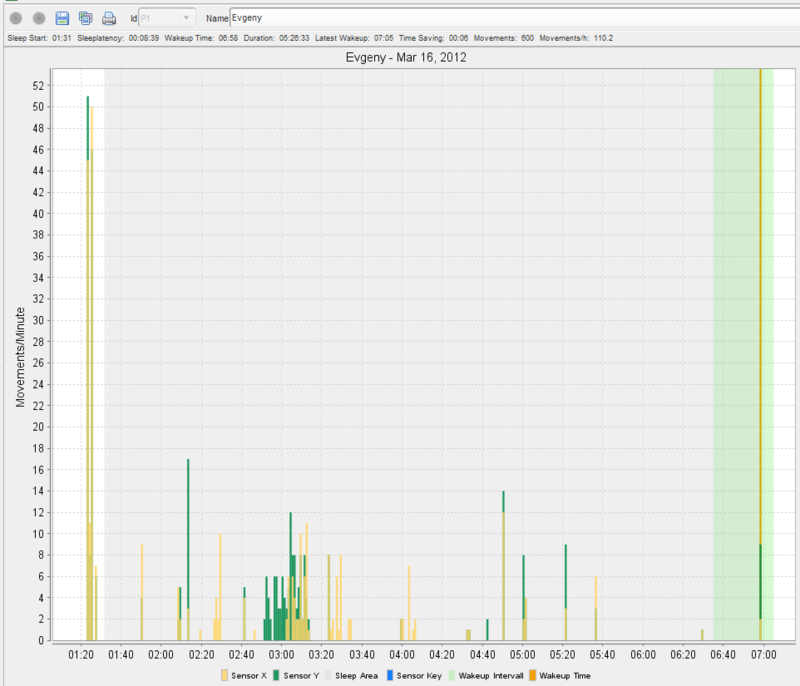Click the Name field containing Evgeny
The width and height of the screenshot is (800, 686).
tap(514, 18)
